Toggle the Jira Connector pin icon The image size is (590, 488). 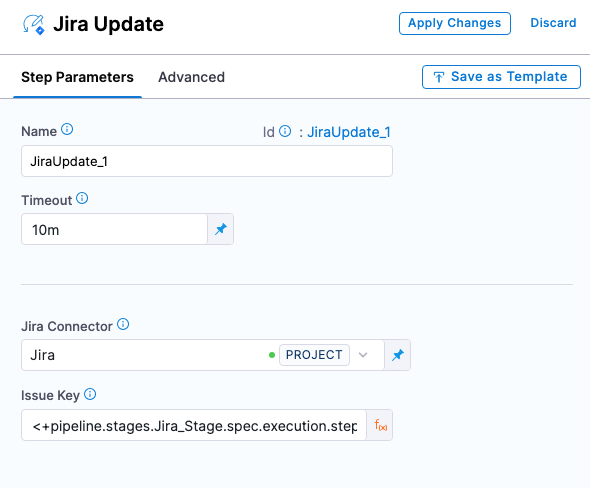397,355
